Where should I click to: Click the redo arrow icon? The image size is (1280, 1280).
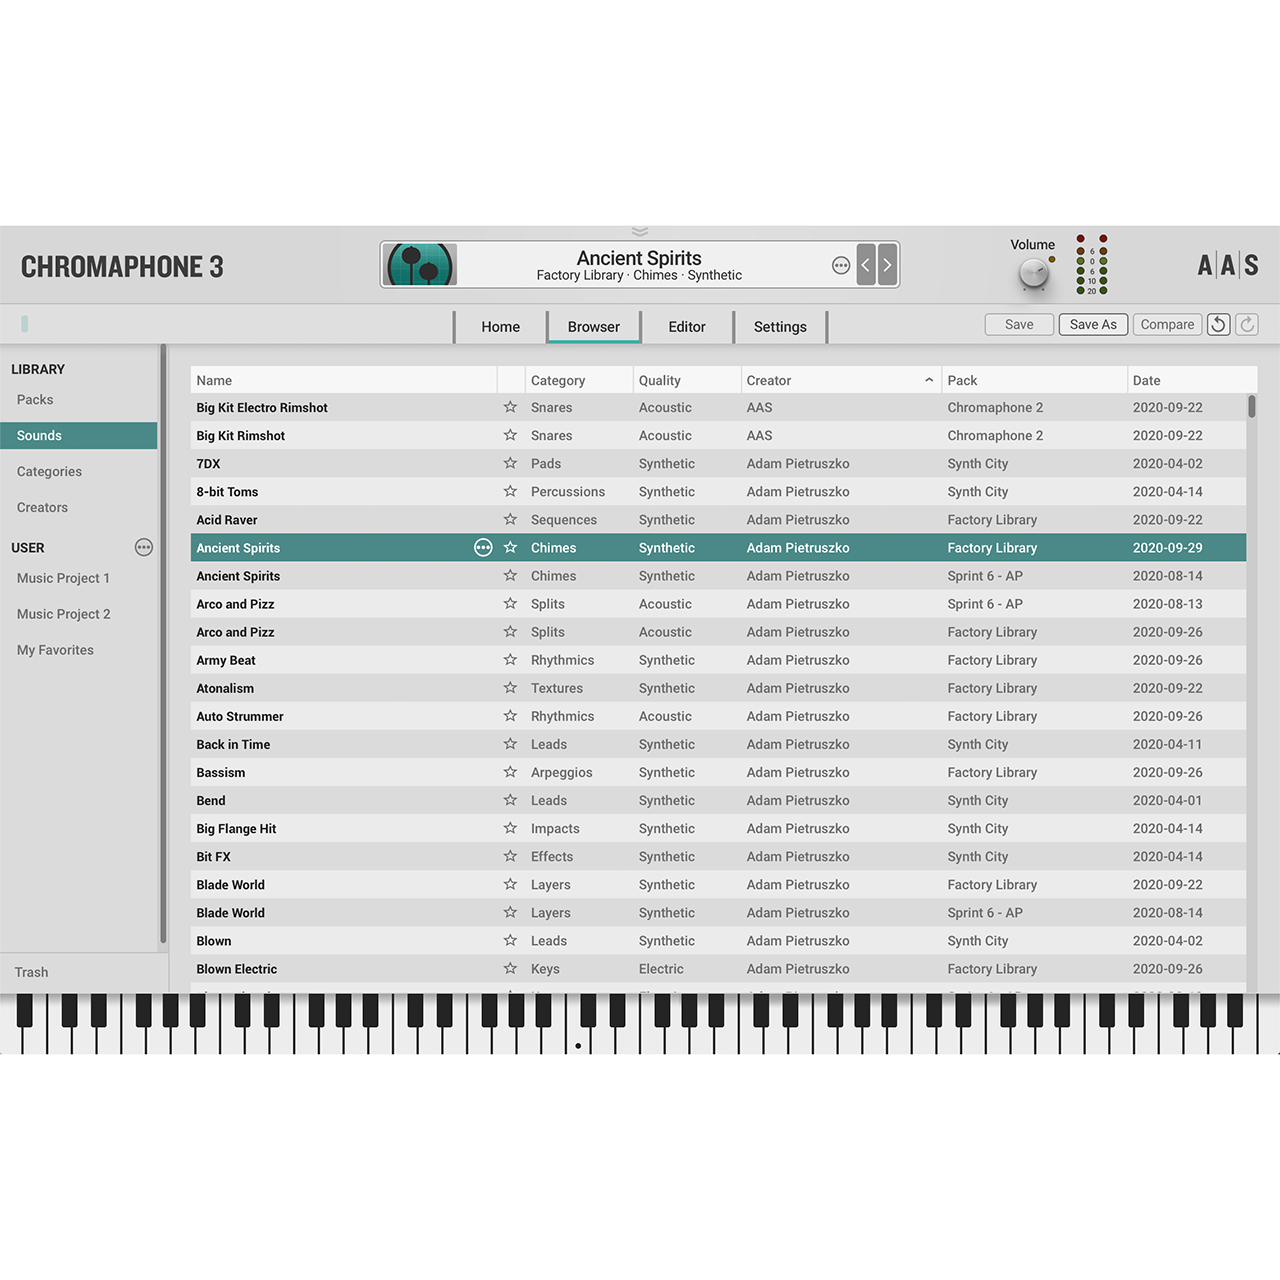point(1246,324)
